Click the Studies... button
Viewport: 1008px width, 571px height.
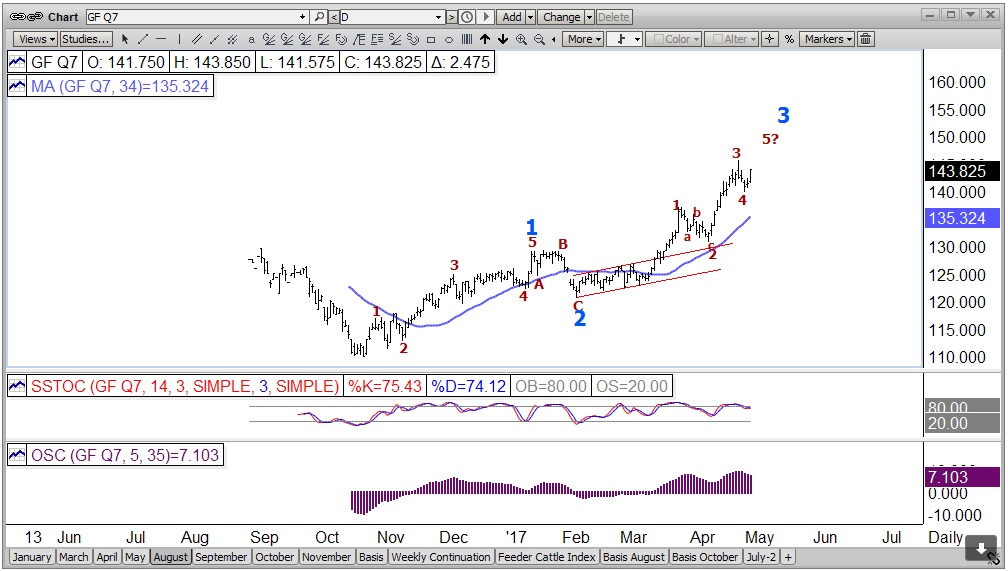click(85, 39)
